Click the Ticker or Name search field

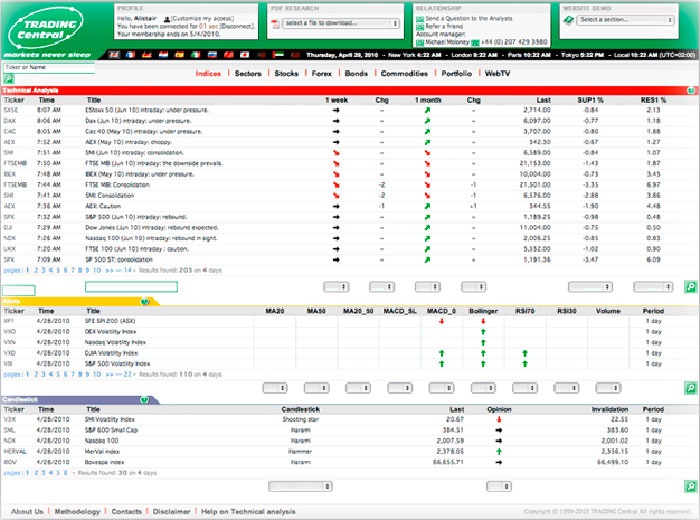(x=50, y=68)
